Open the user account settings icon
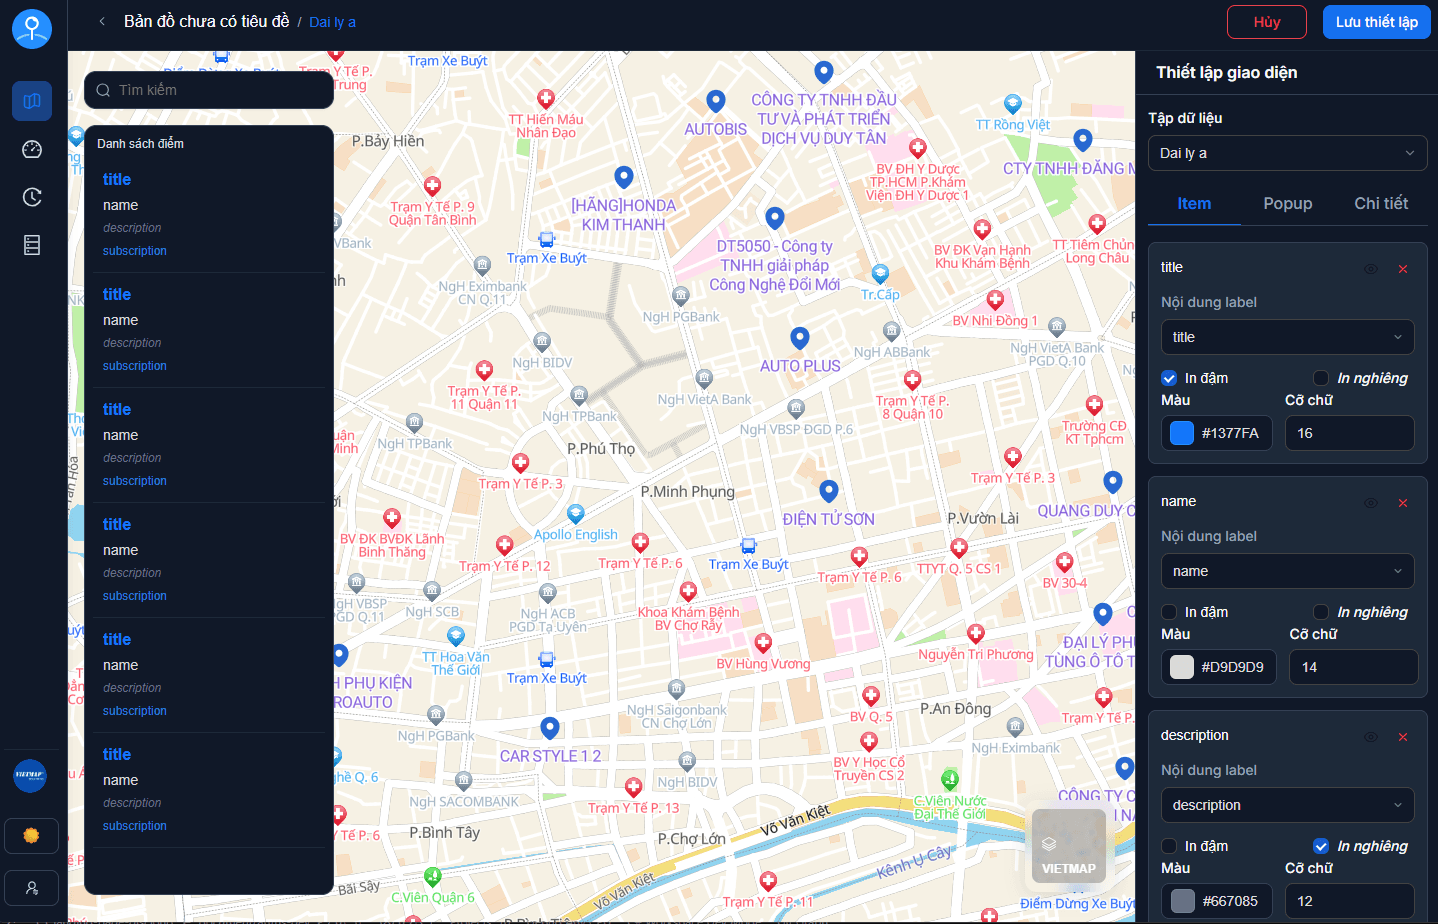 32,888
